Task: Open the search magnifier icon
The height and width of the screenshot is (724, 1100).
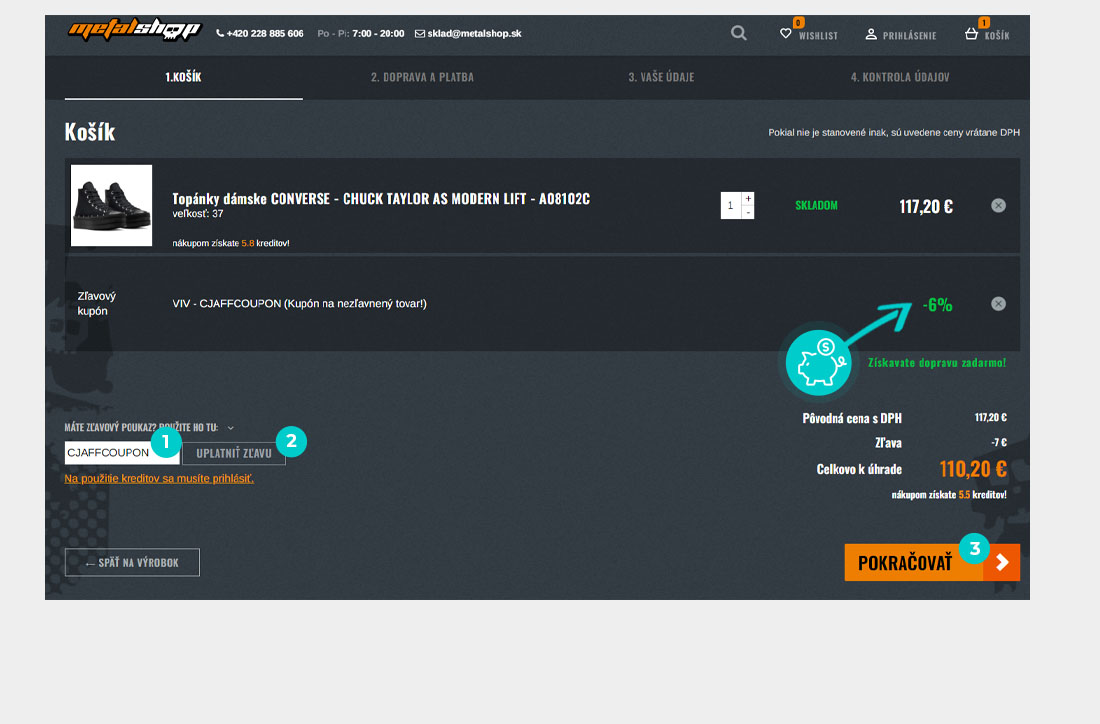Action: [738, 33]
